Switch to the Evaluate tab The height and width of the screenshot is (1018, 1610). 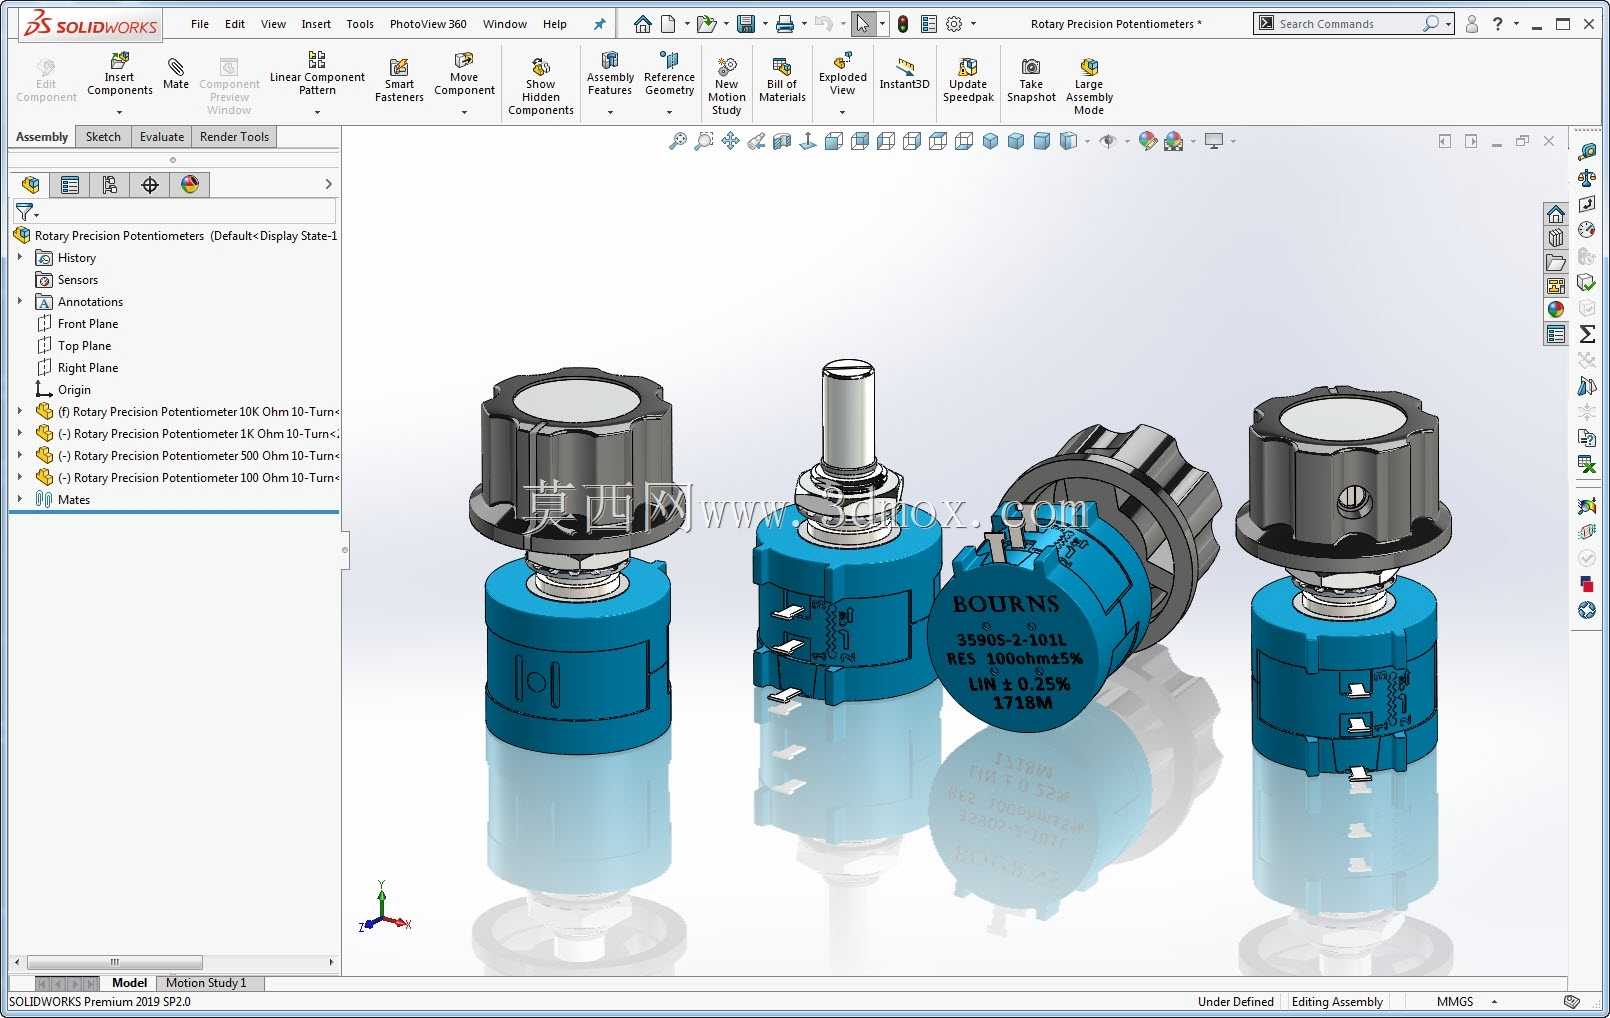[162, 137]
